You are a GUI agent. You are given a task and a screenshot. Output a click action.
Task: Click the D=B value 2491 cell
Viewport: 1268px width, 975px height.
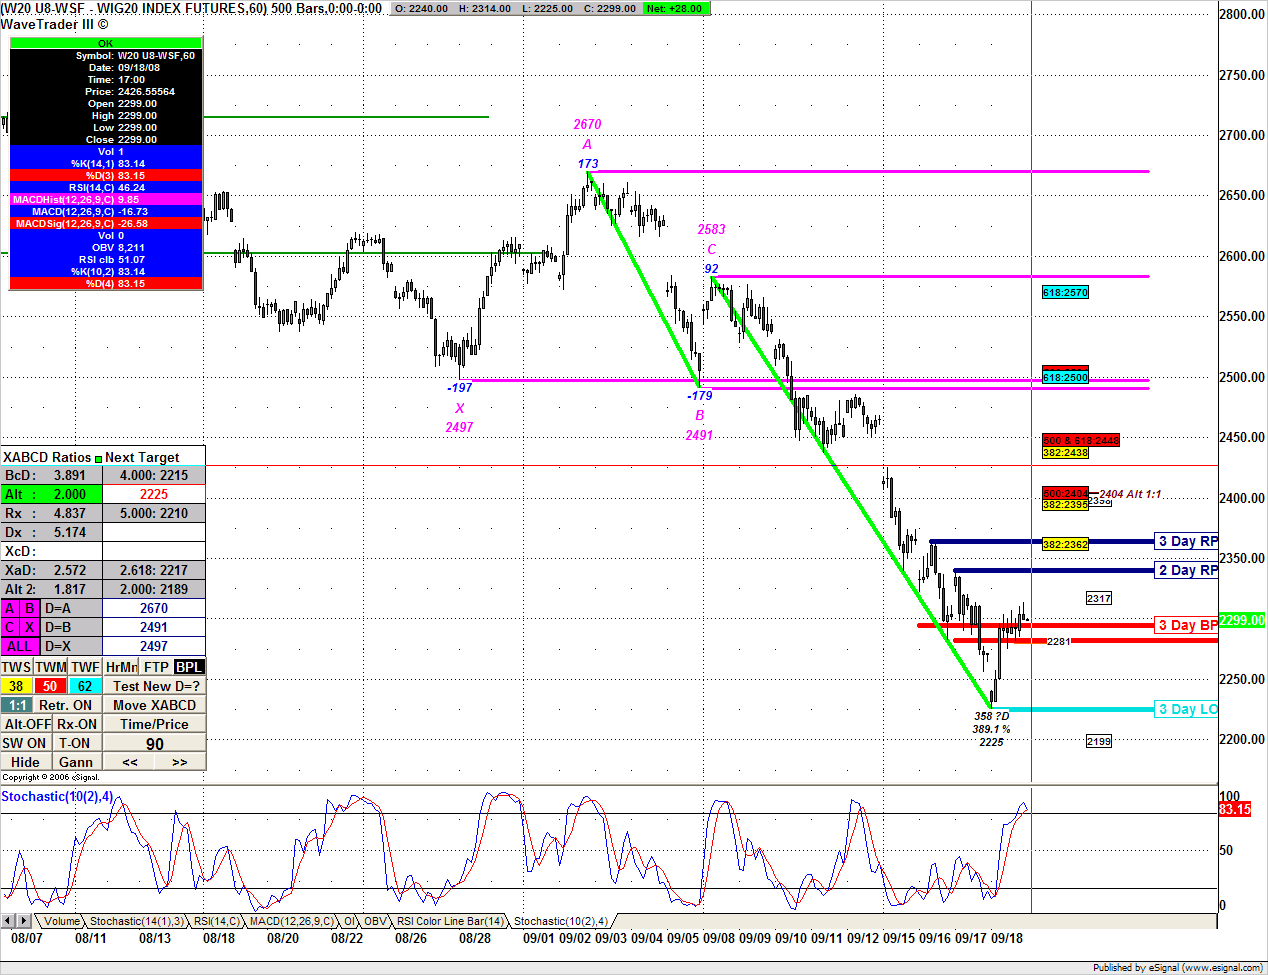point(154,627)
